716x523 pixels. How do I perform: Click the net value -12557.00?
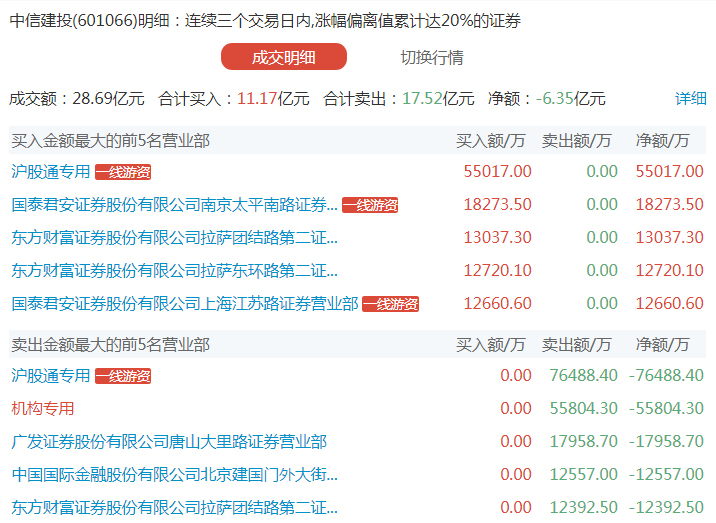click(x=666, y=475)
